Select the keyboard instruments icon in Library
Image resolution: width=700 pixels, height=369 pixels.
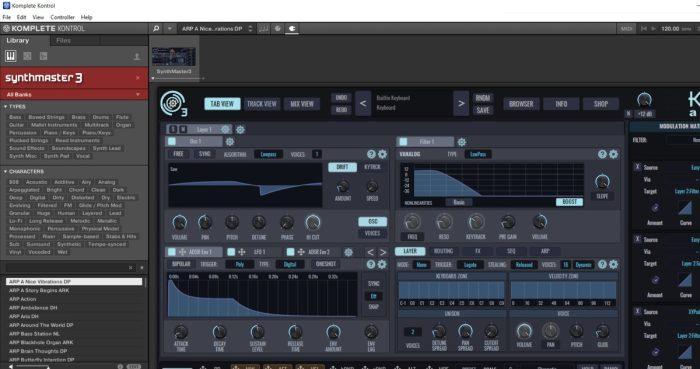[10, 56]
